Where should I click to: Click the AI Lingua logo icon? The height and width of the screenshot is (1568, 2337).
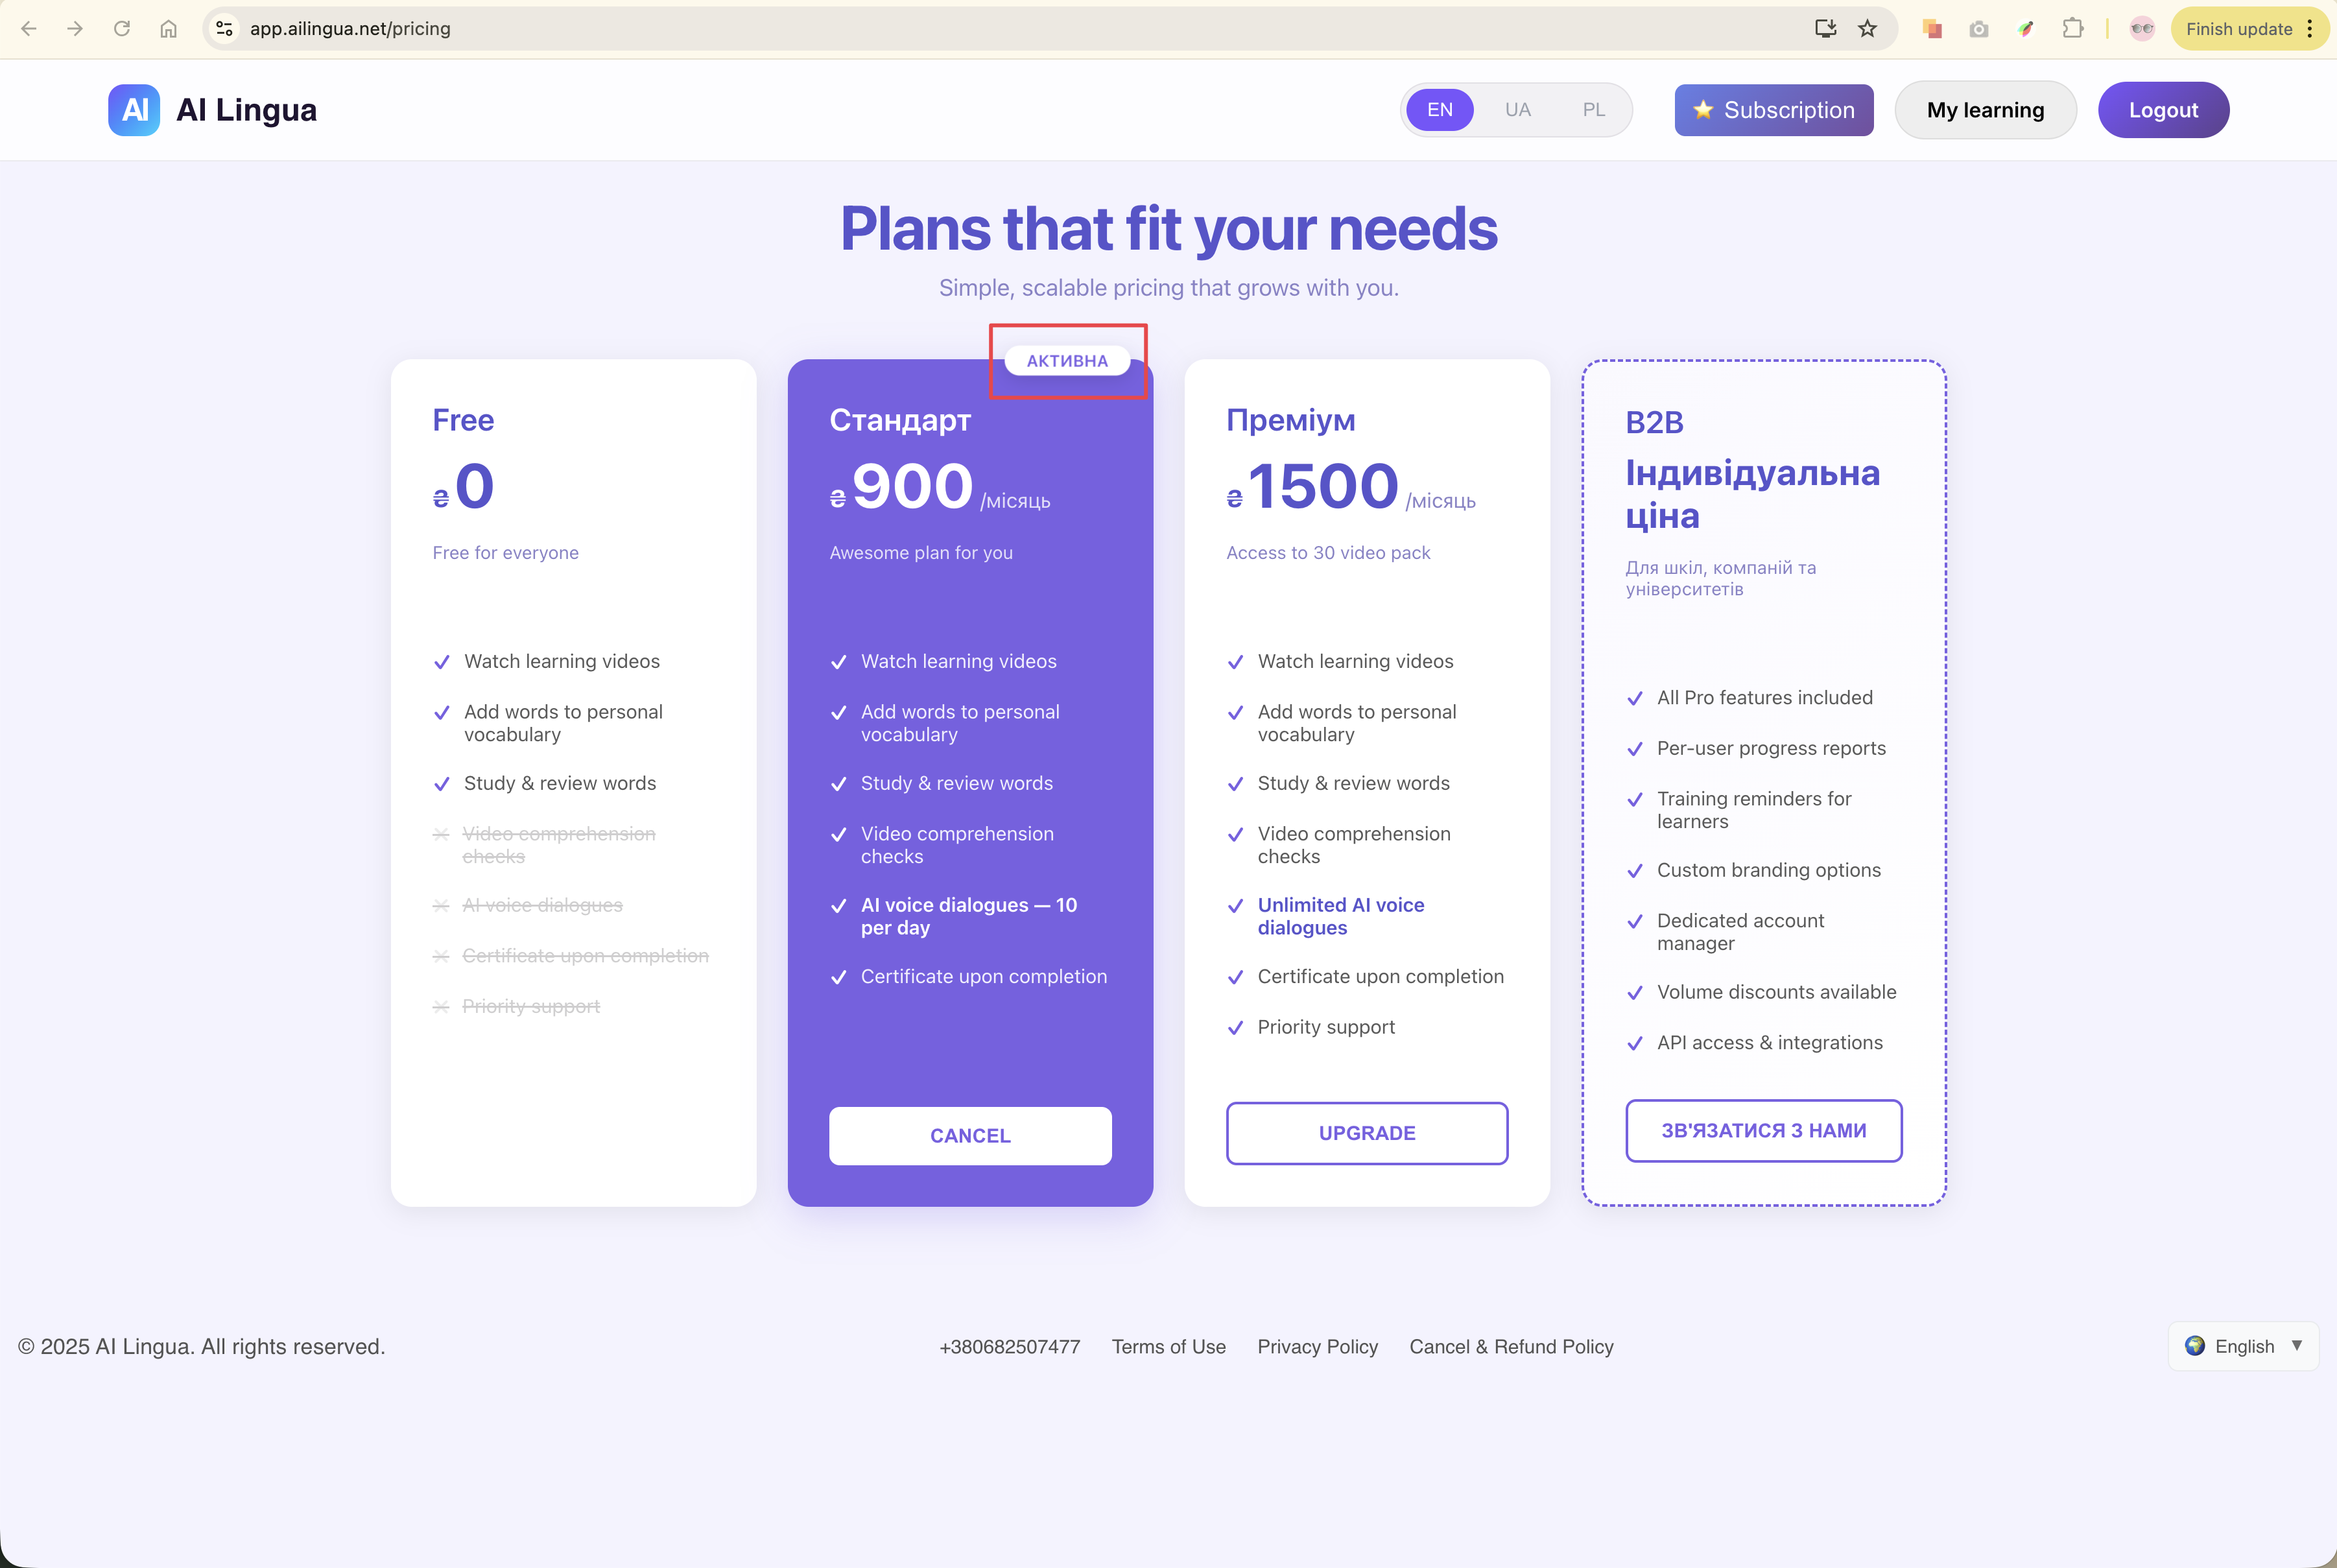click(134, 110)
